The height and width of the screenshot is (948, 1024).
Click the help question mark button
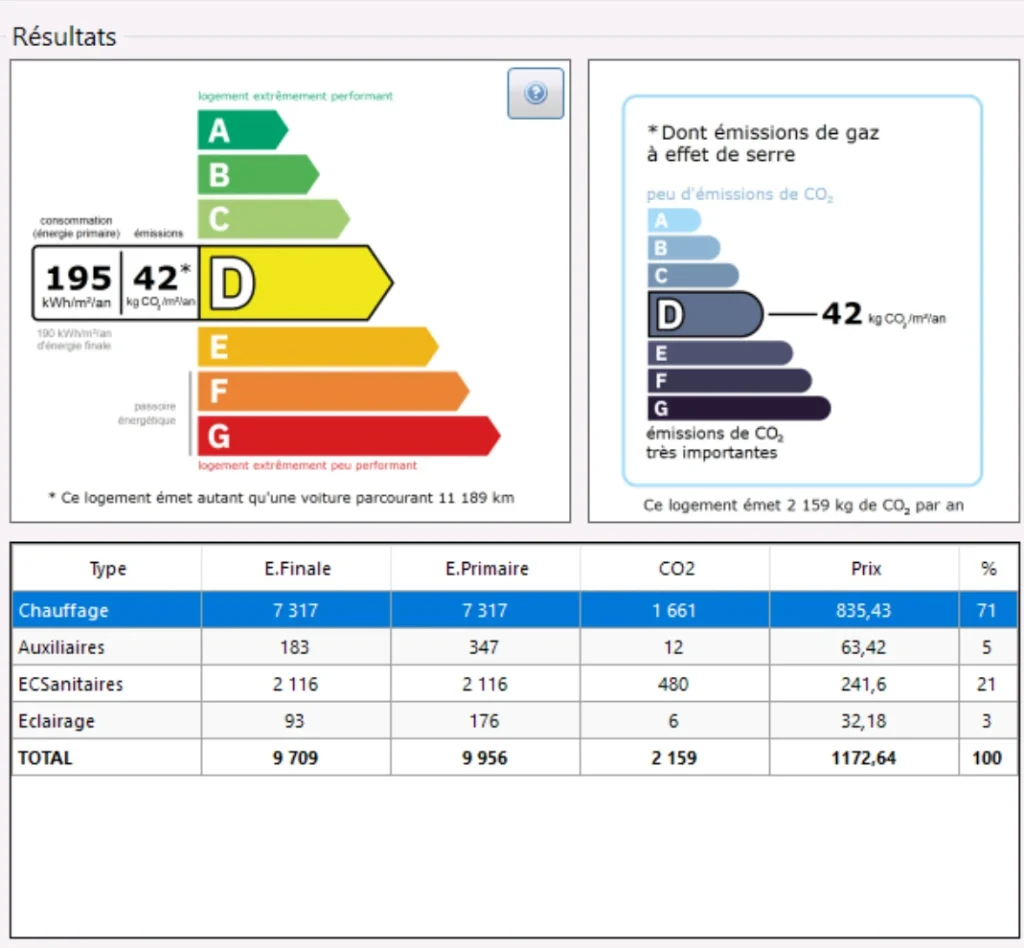point(535,94)
